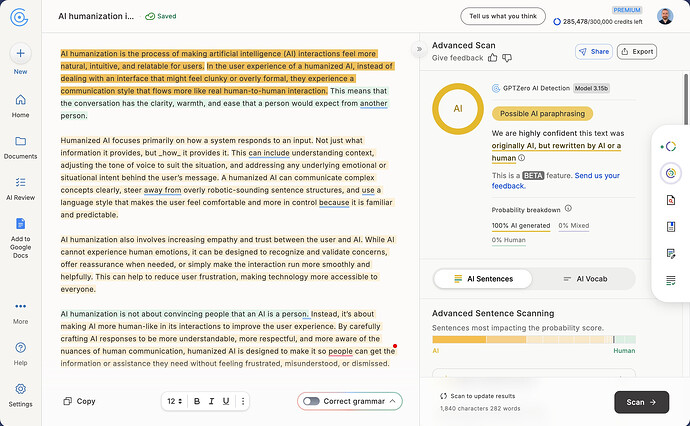The image size is (690, 426).
Task: Click the yellow AI result ring
Action: point(458,109)
